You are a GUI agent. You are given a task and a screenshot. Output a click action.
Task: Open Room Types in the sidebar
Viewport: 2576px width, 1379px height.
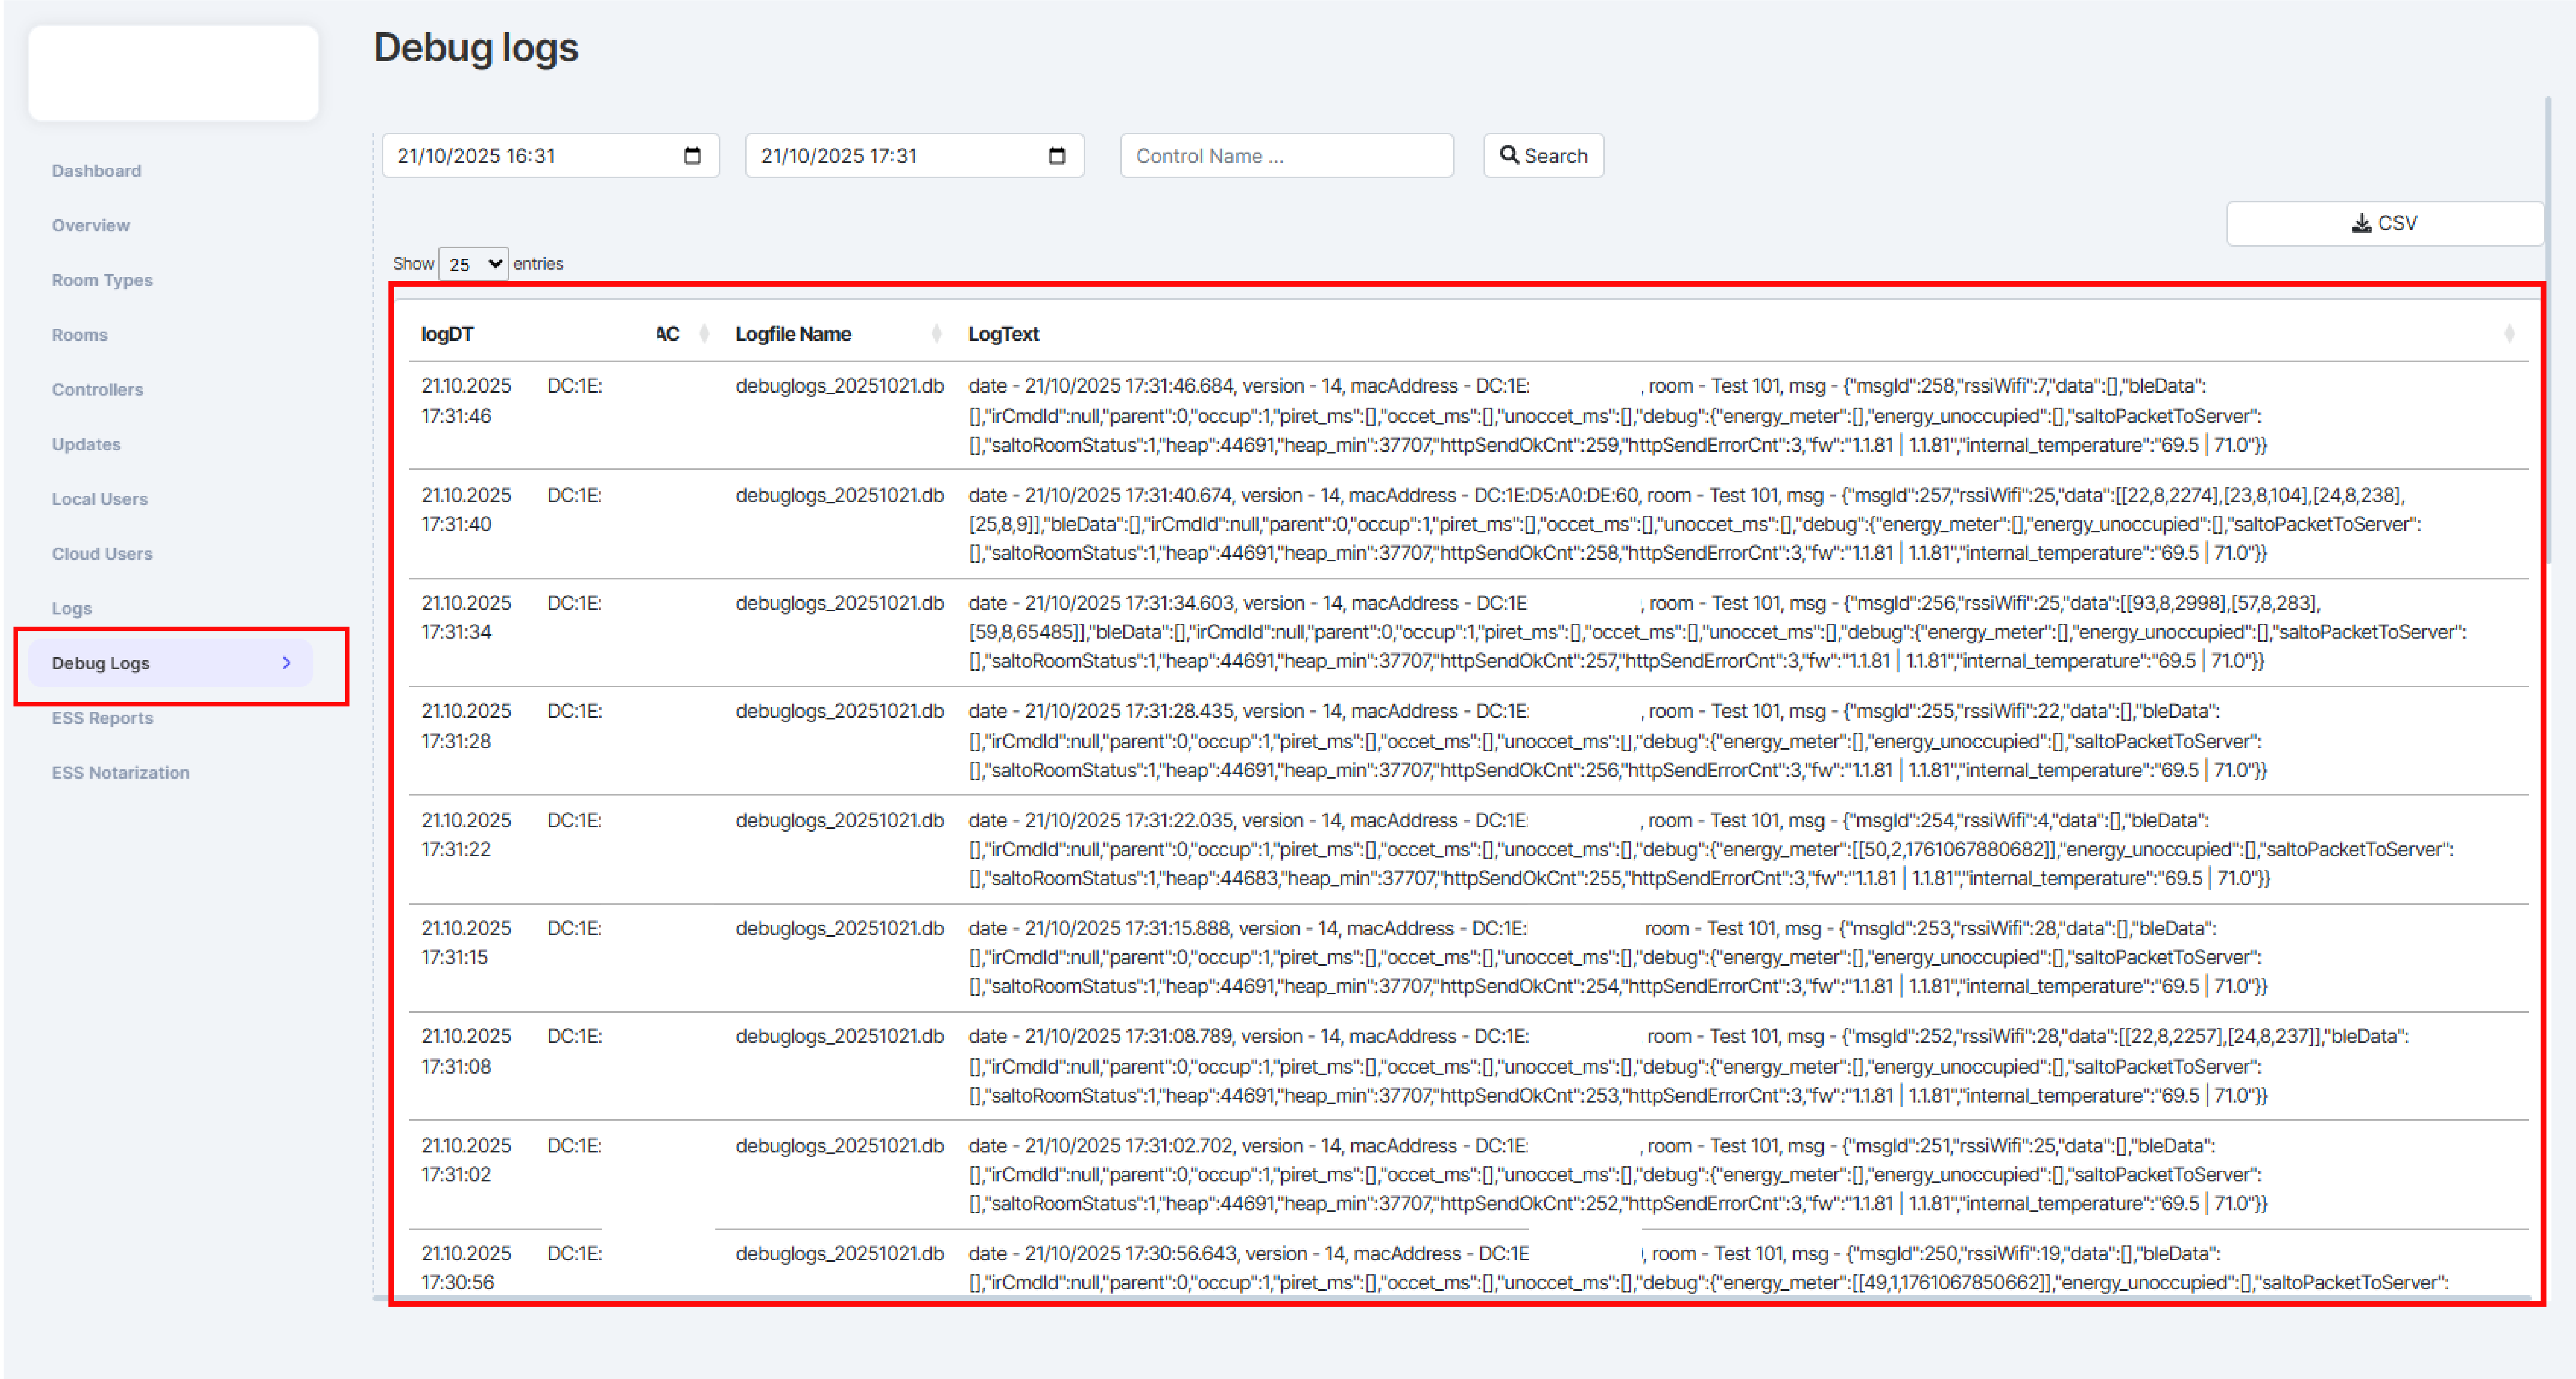click(102, 280)
